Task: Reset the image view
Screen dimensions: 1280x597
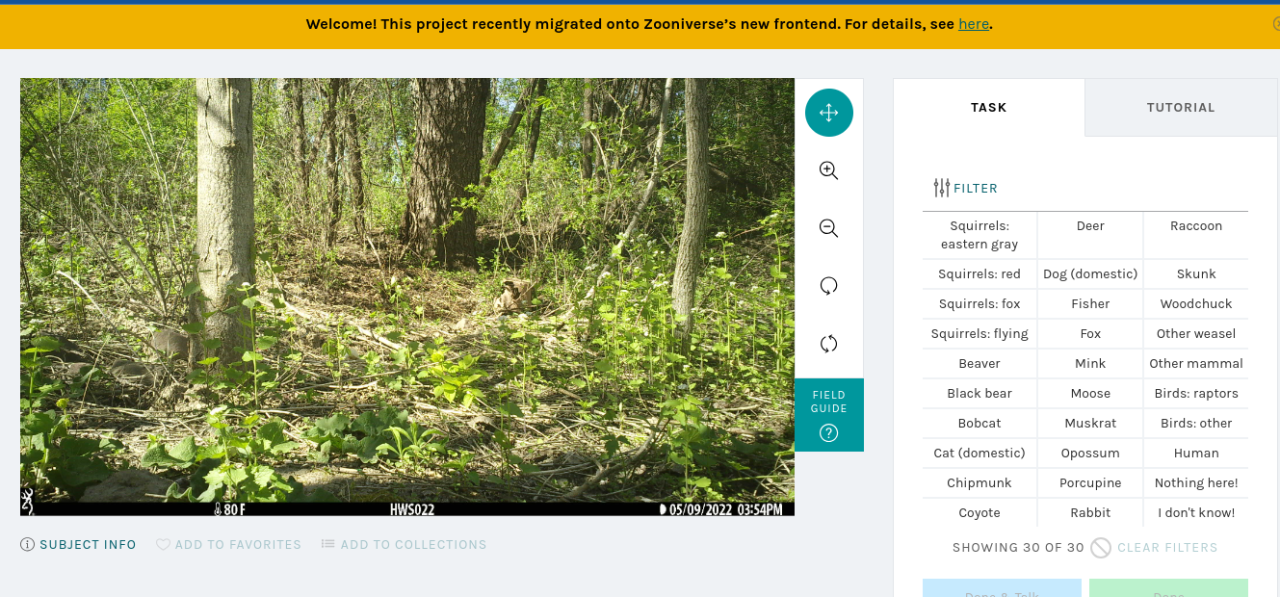Action: click(x=829, y=344)
